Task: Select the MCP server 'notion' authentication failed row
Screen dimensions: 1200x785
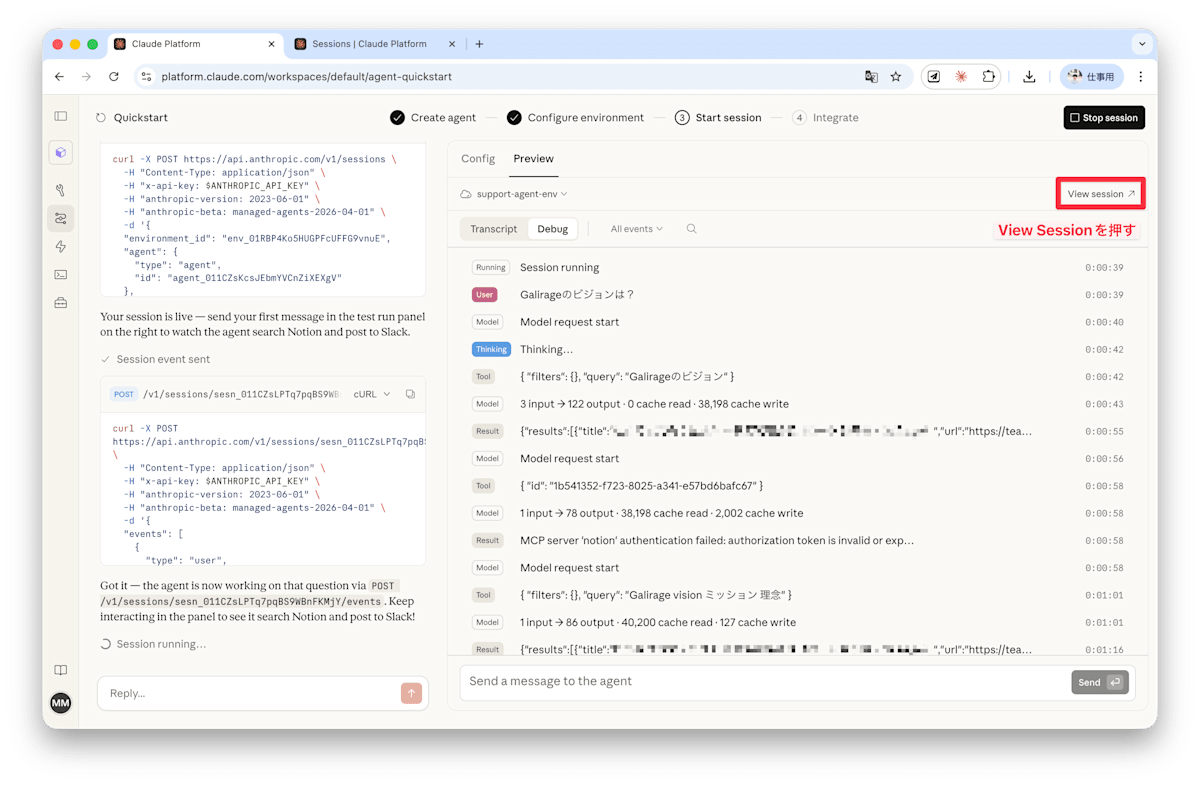Action: [x=798, y=541]
